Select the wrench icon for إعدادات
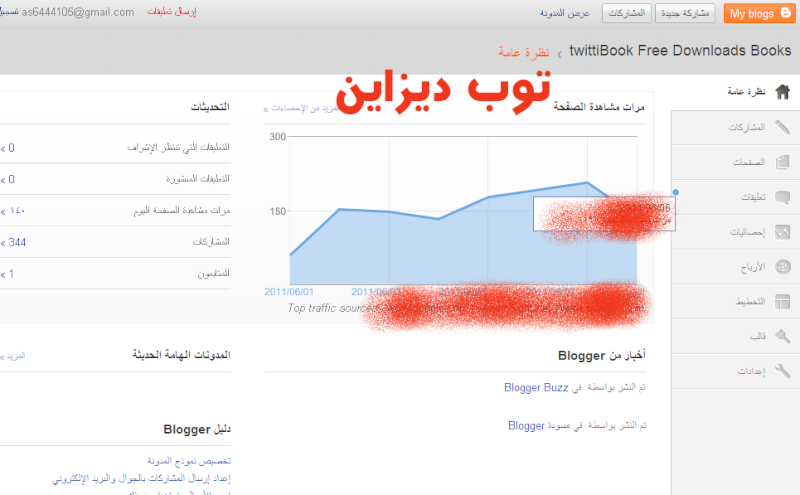The height and width of the screenshot is (495, 800). pos(782,370)
